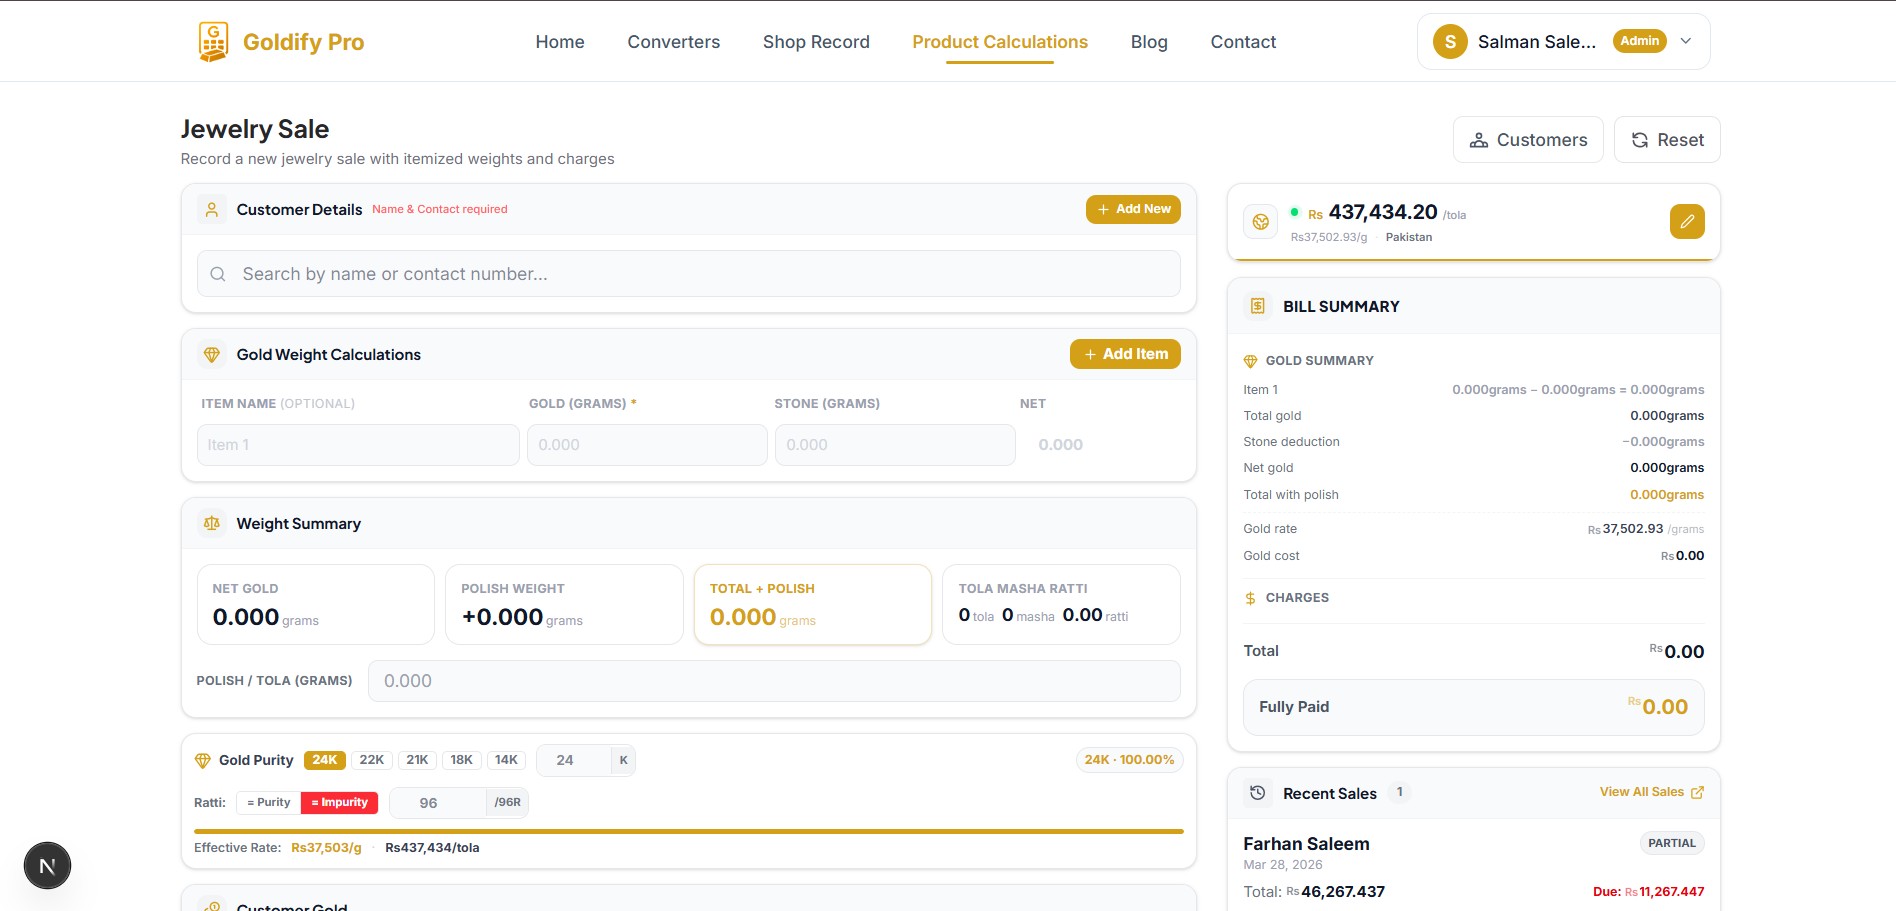
Task: Click the 24K · 100.00% purity badge
Action: pyautogui.click(x=1129, y=760)
